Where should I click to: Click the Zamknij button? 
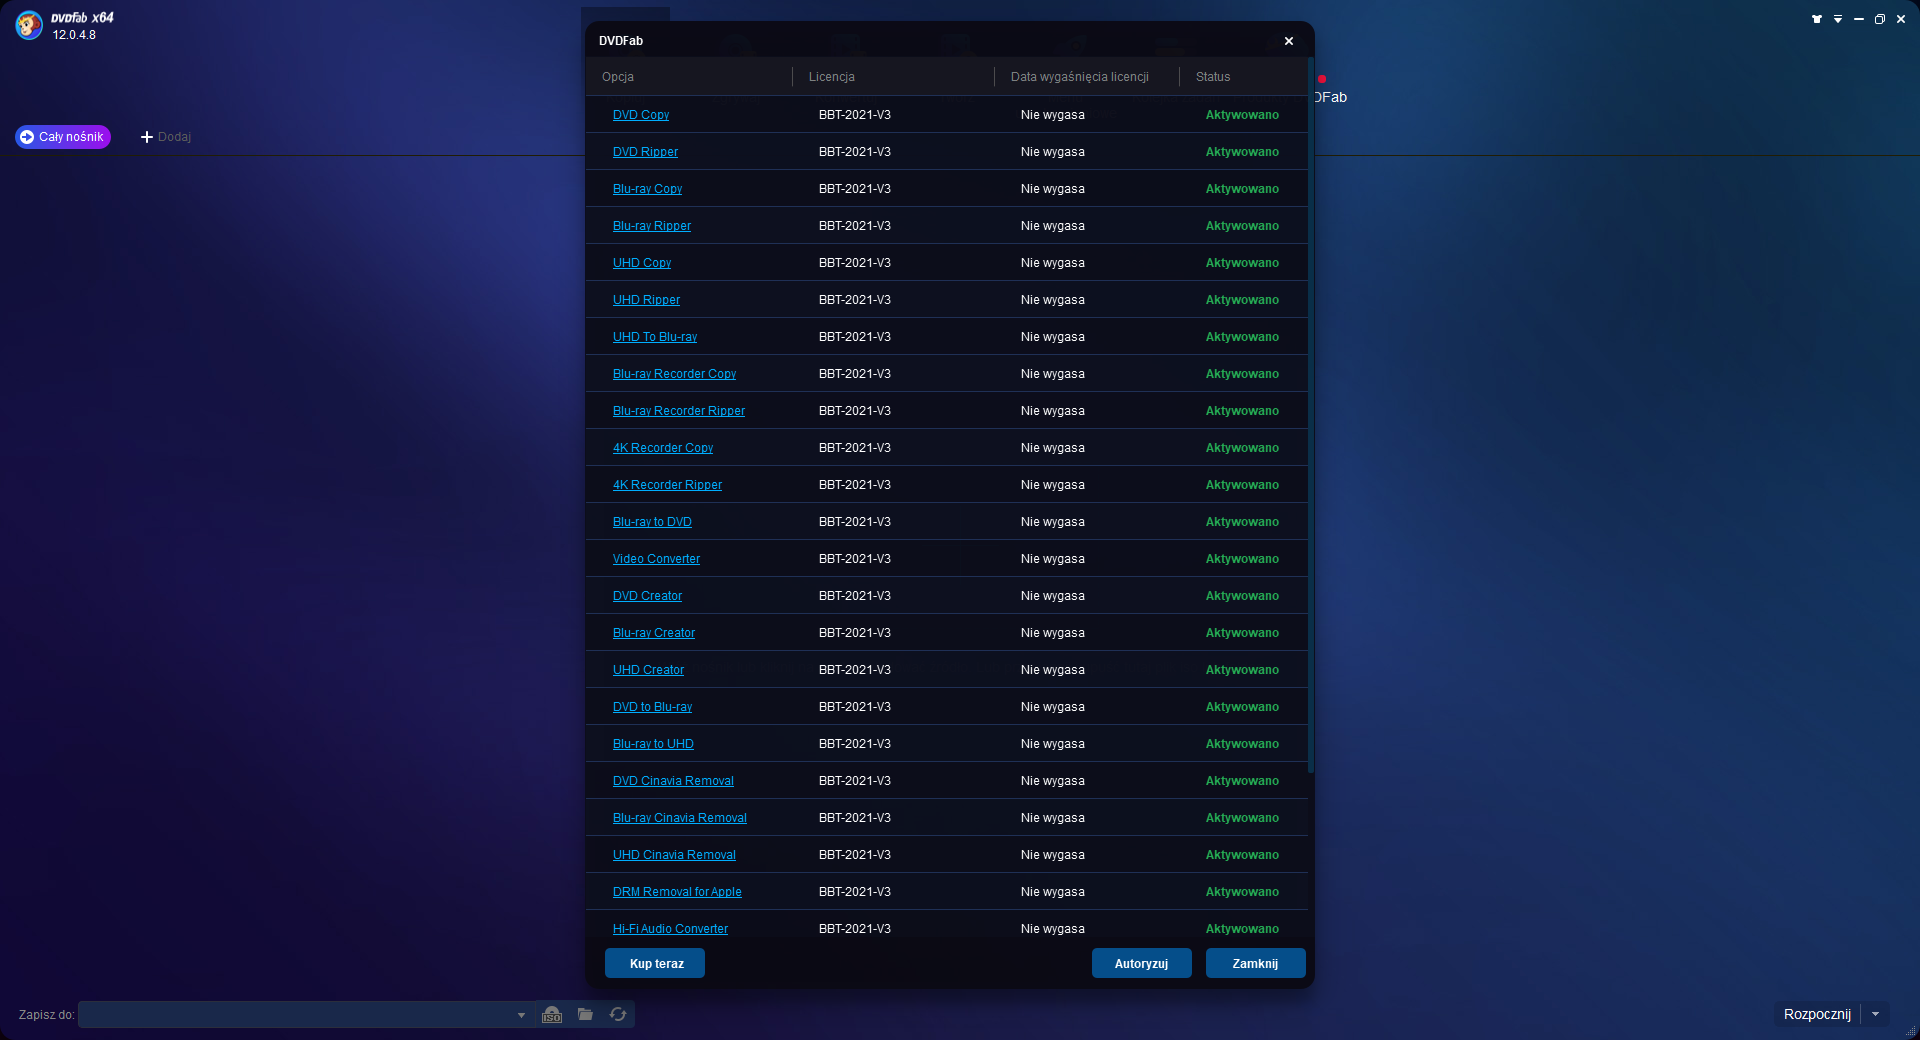click(x=1256, y=963)
